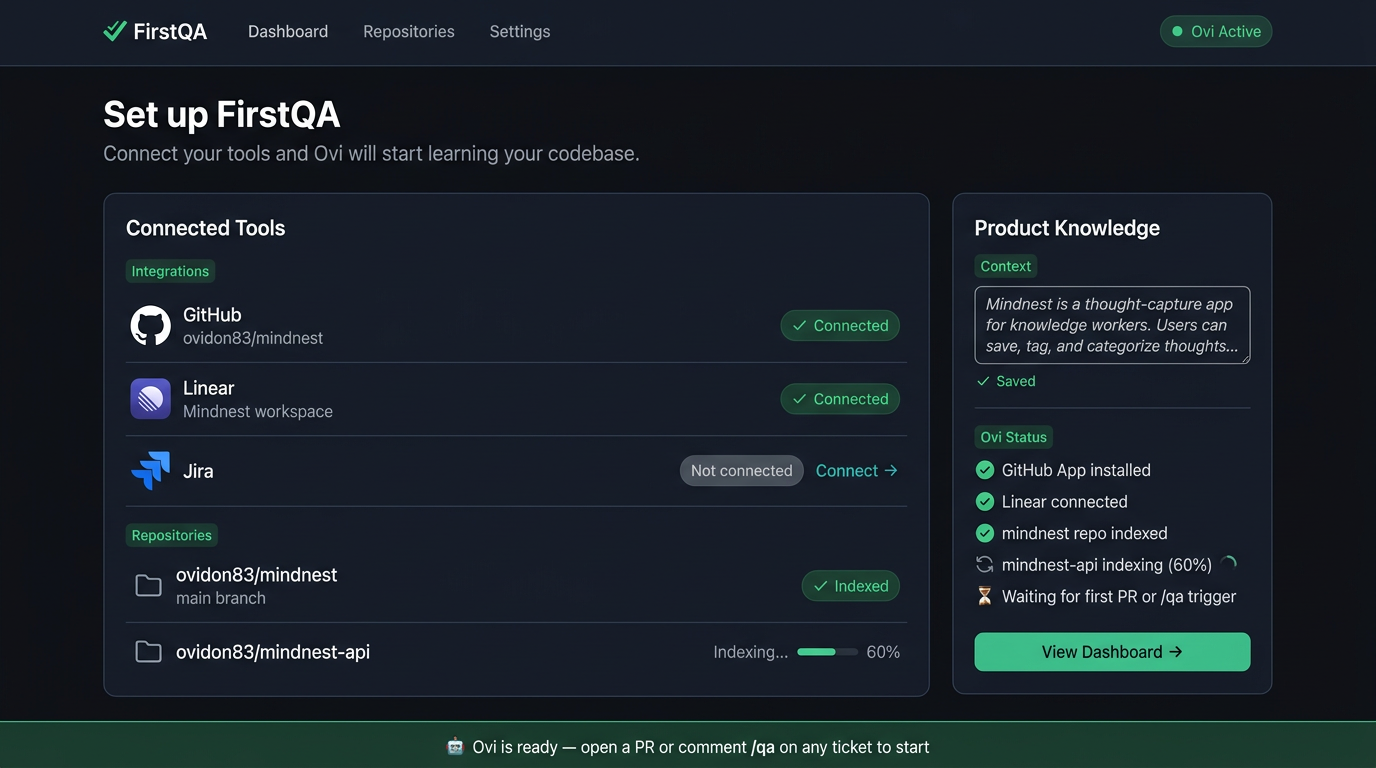Click the GitHub octocat icon

pos(150,326)
